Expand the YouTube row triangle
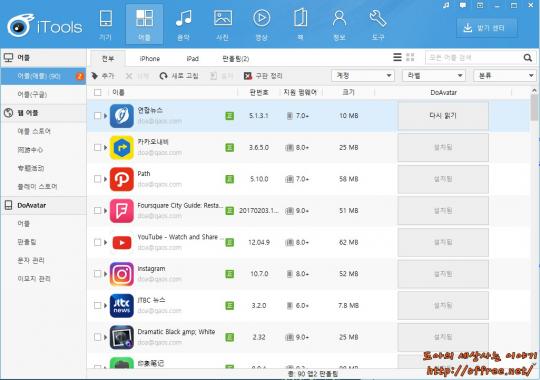This screenshot has width=540, height=380. pos(106,242)
